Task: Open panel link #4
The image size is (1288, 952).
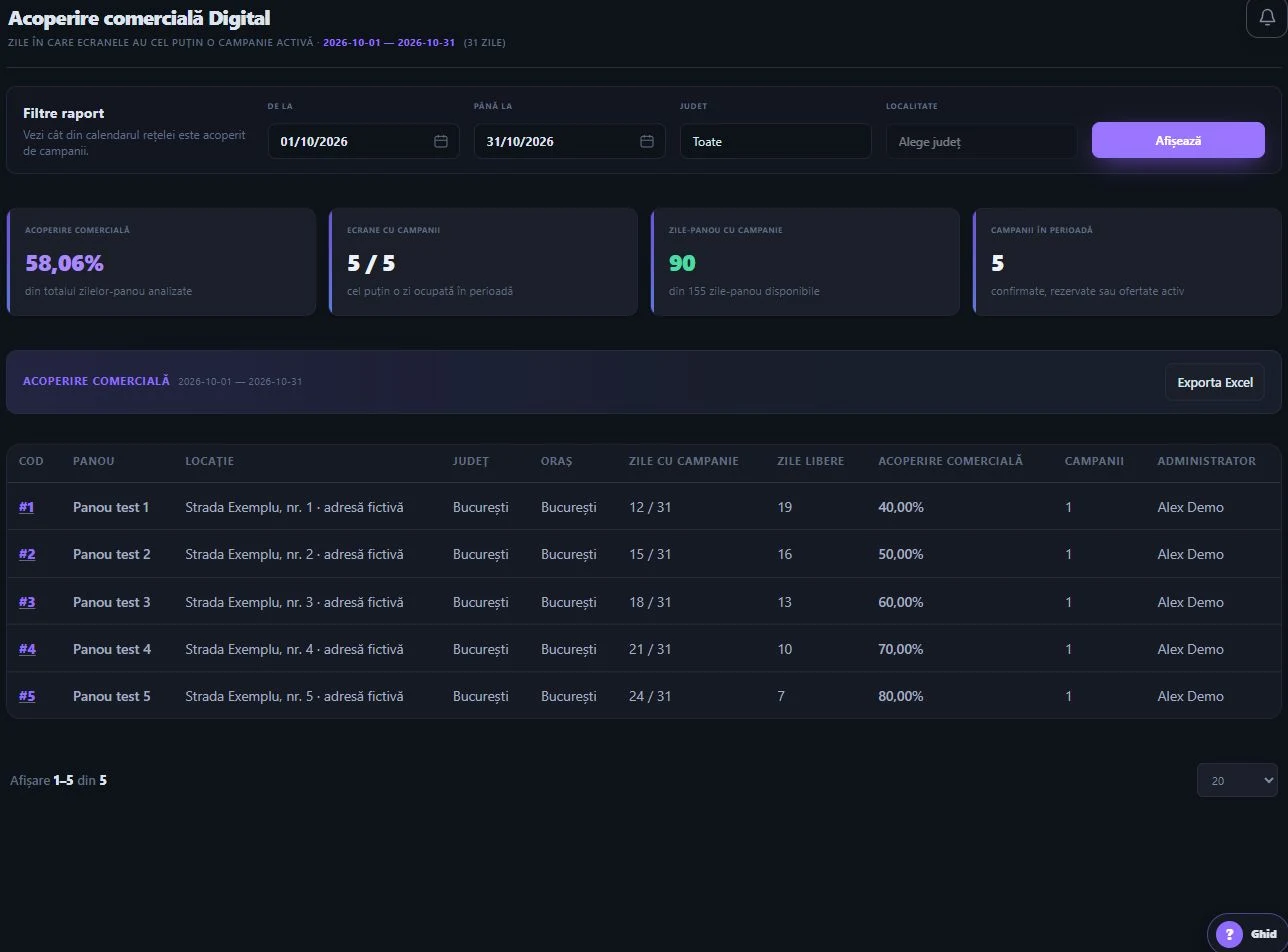Action: (27, 649)
